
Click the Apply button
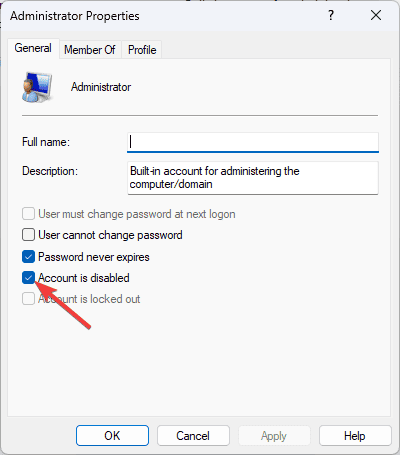(x=274, y=436)
